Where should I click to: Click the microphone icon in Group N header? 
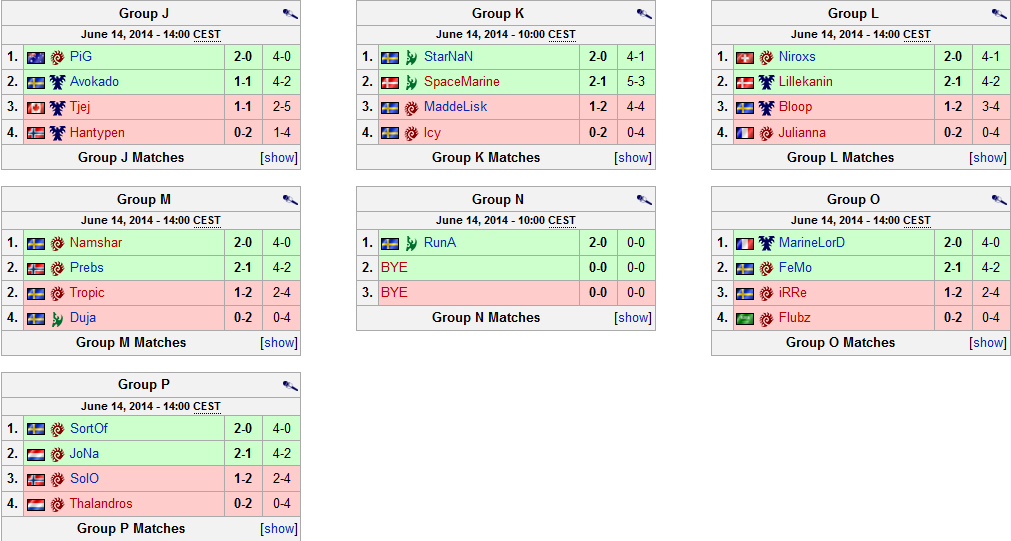[x=645, y=200]
